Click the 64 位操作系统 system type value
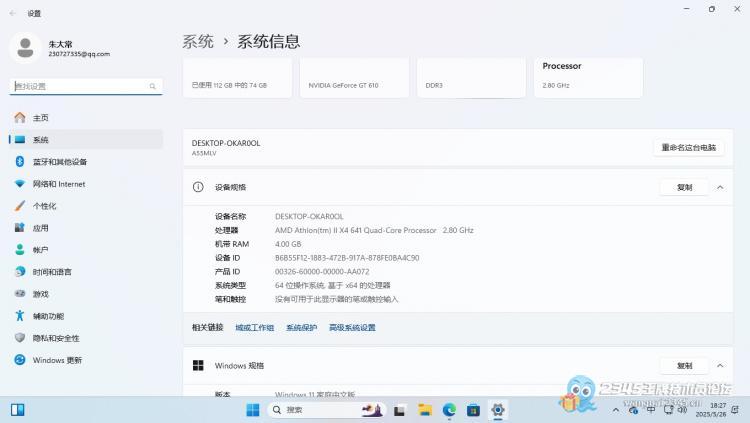Viewport: 750px width, 423px height. pos(332,285)
